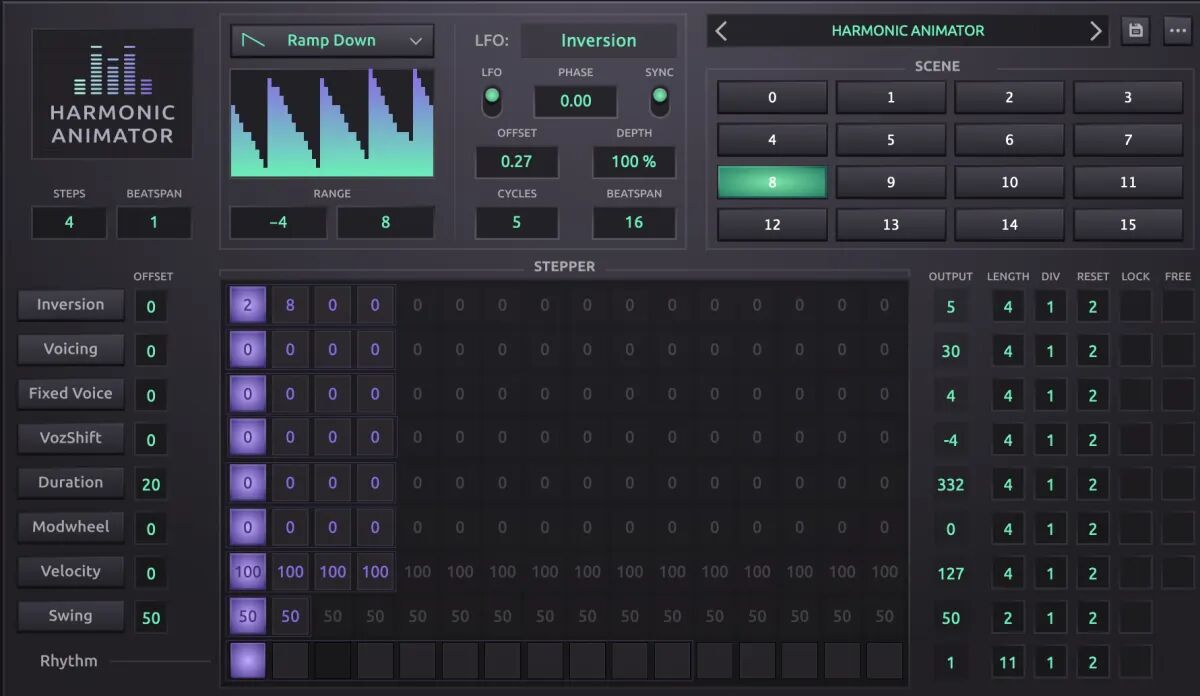1200x696 pixels.
Task: Switch to Scene 3
Action: pos(1128,97)
